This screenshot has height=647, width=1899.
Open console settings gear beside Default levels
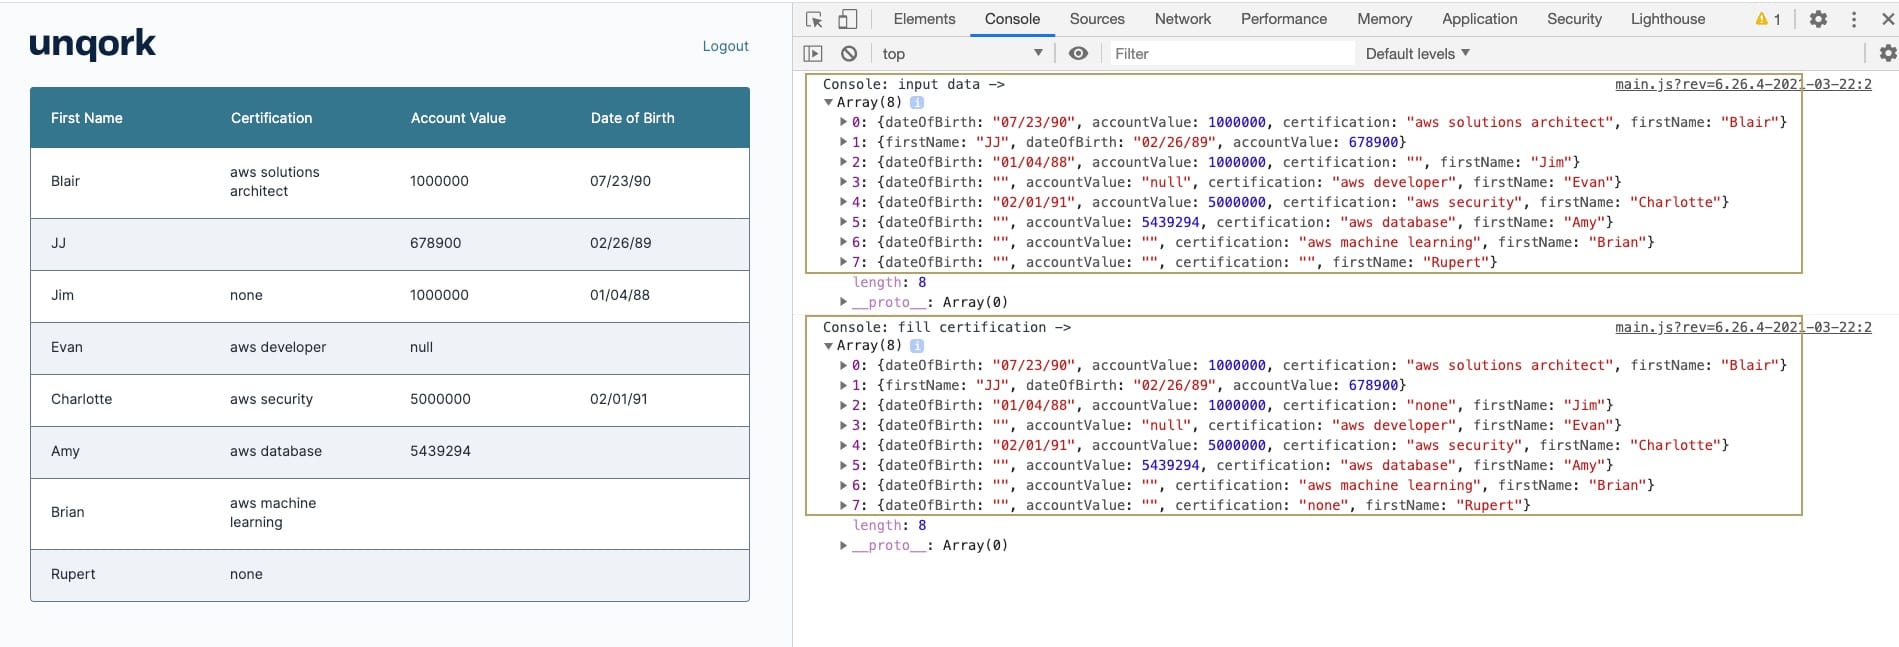pos(1888,54)
